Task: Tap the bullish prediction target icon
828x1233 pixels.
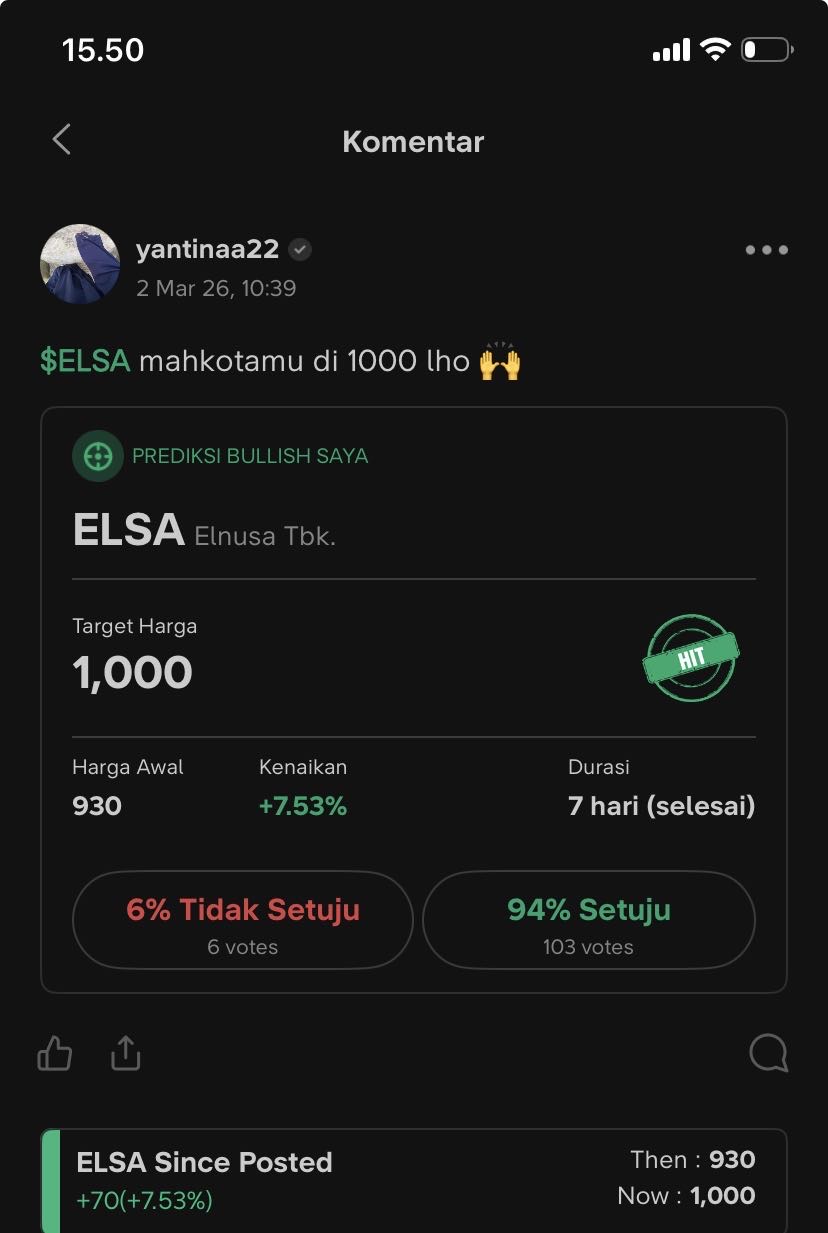Action: [97, 456]
